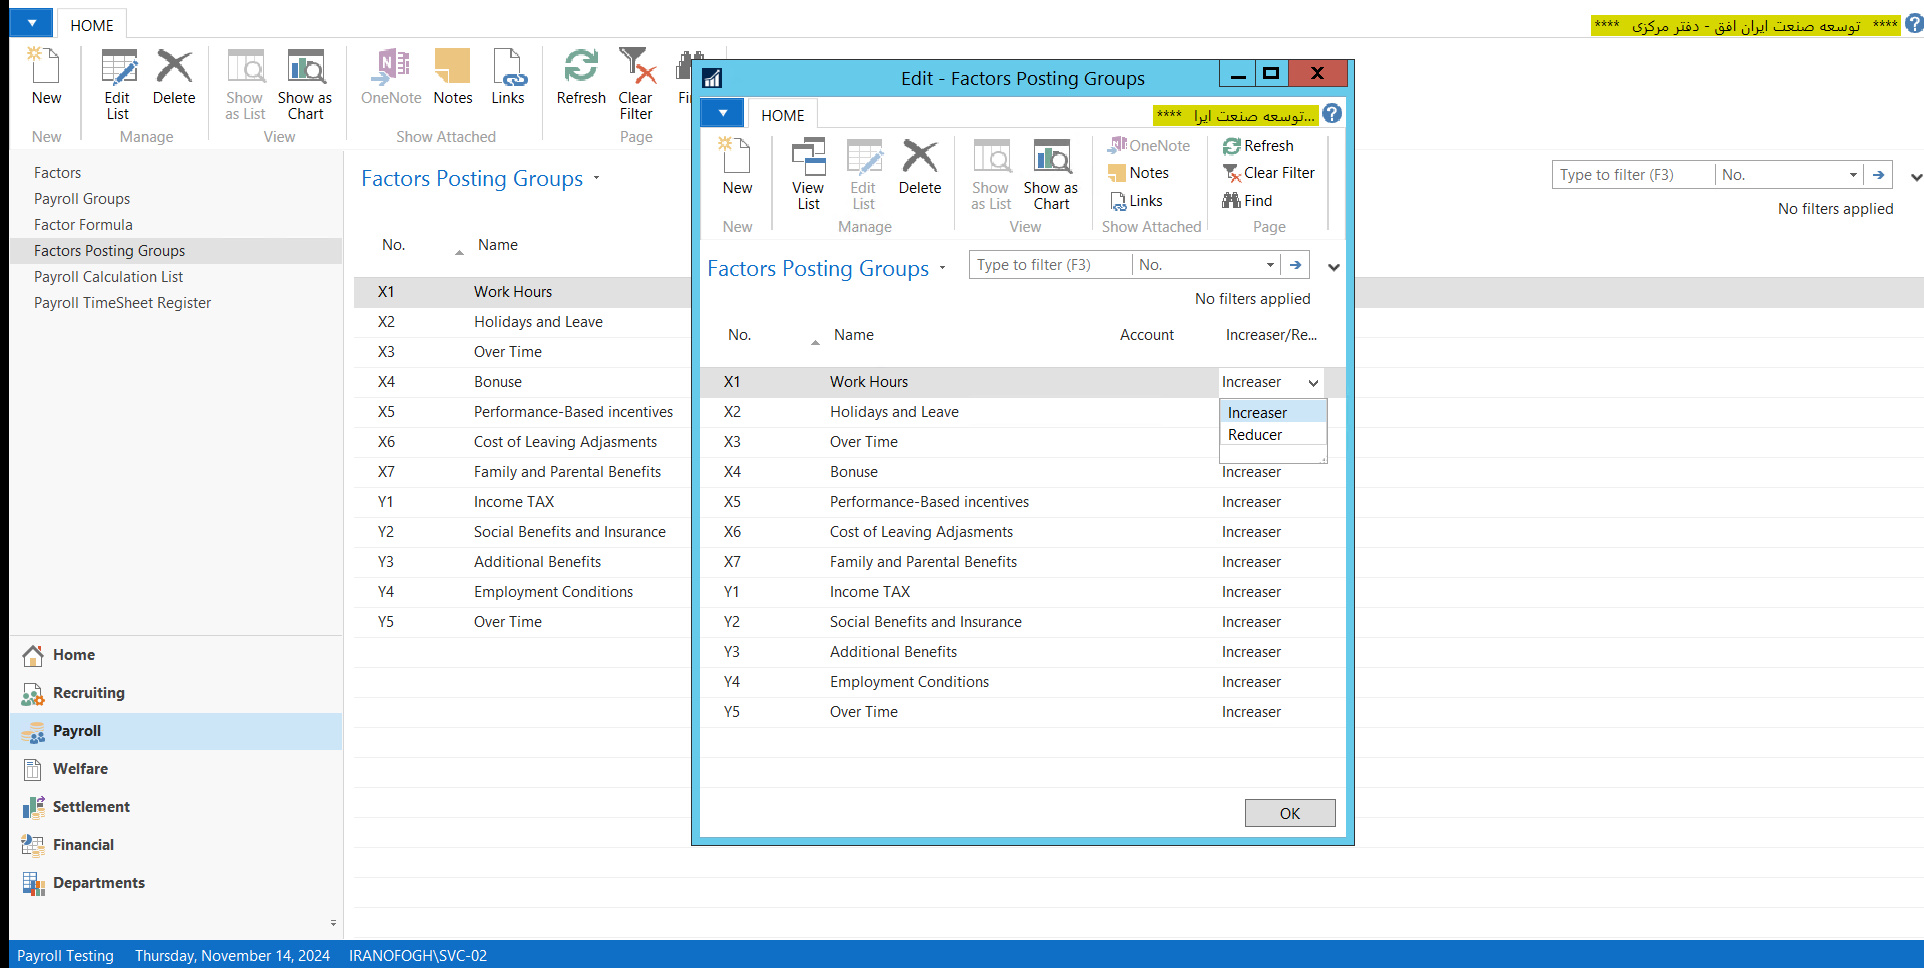Select HOME tab in Edit dialog
This screenshot has height=968, width=1924.
coord(782,115)
